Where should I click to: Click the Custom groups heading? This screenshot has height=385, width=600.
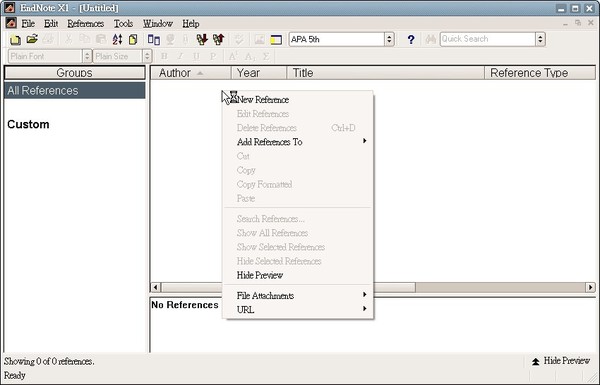(x=28, y=124)
